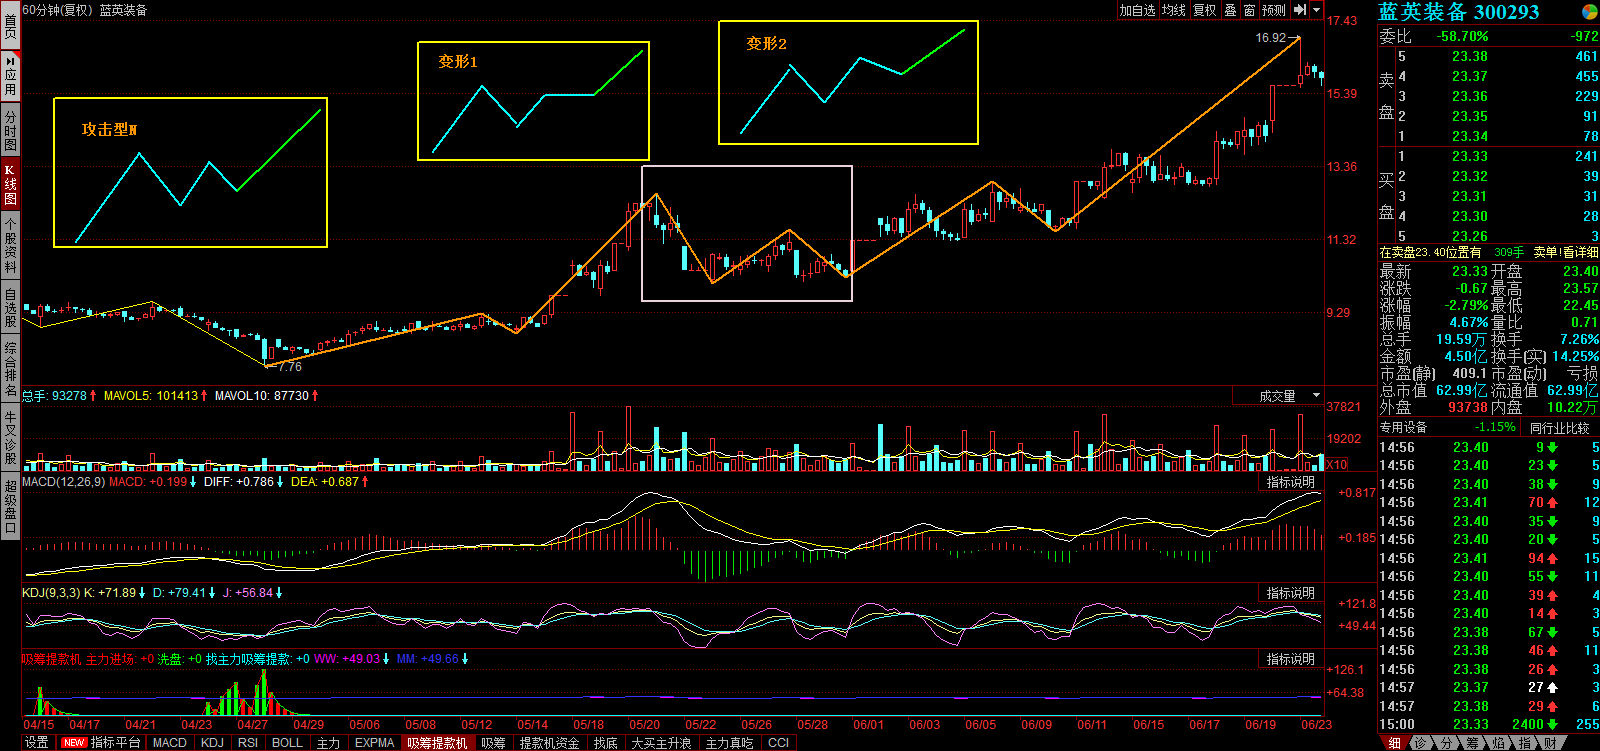Click the buy level 1 price 23.33
1600x751 pixels.
(x=1470, y=156)
